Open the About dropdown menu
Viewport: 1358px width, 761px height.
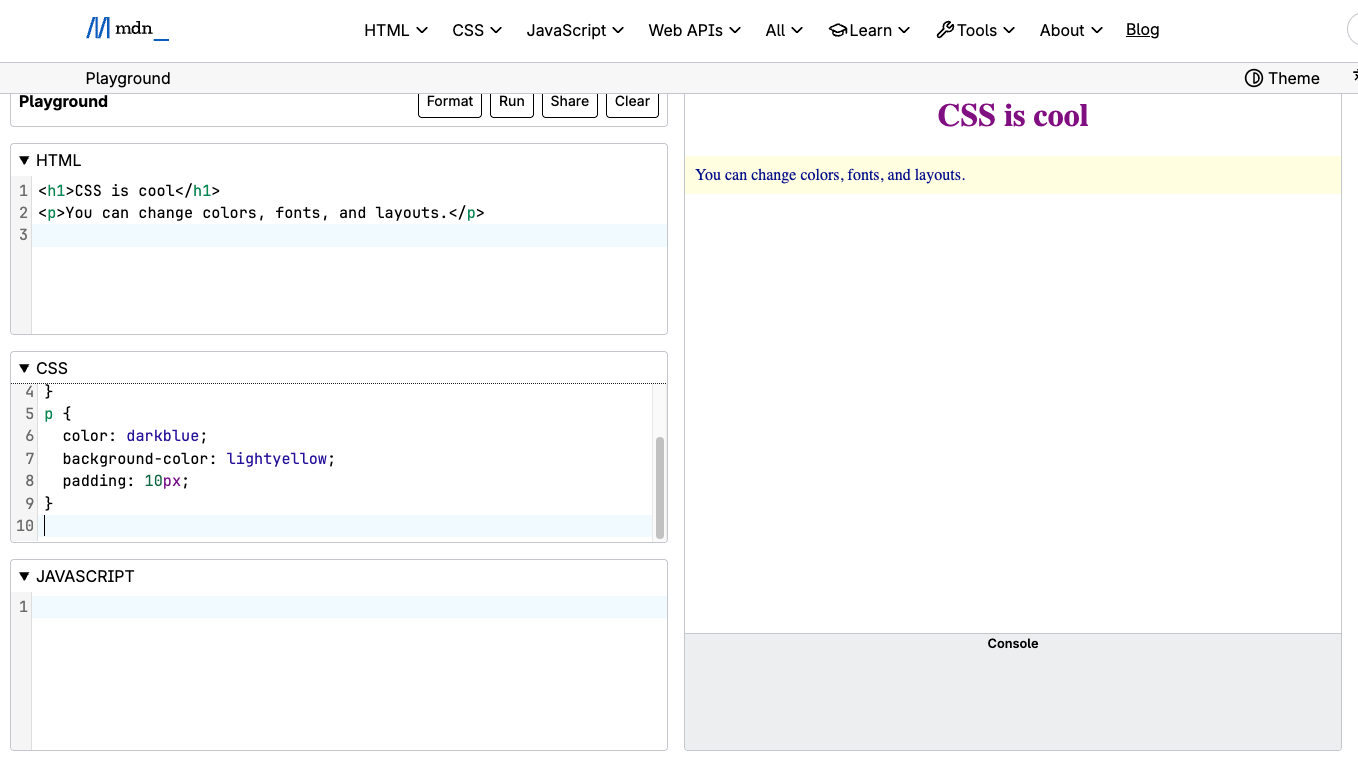click(1071, 30)
